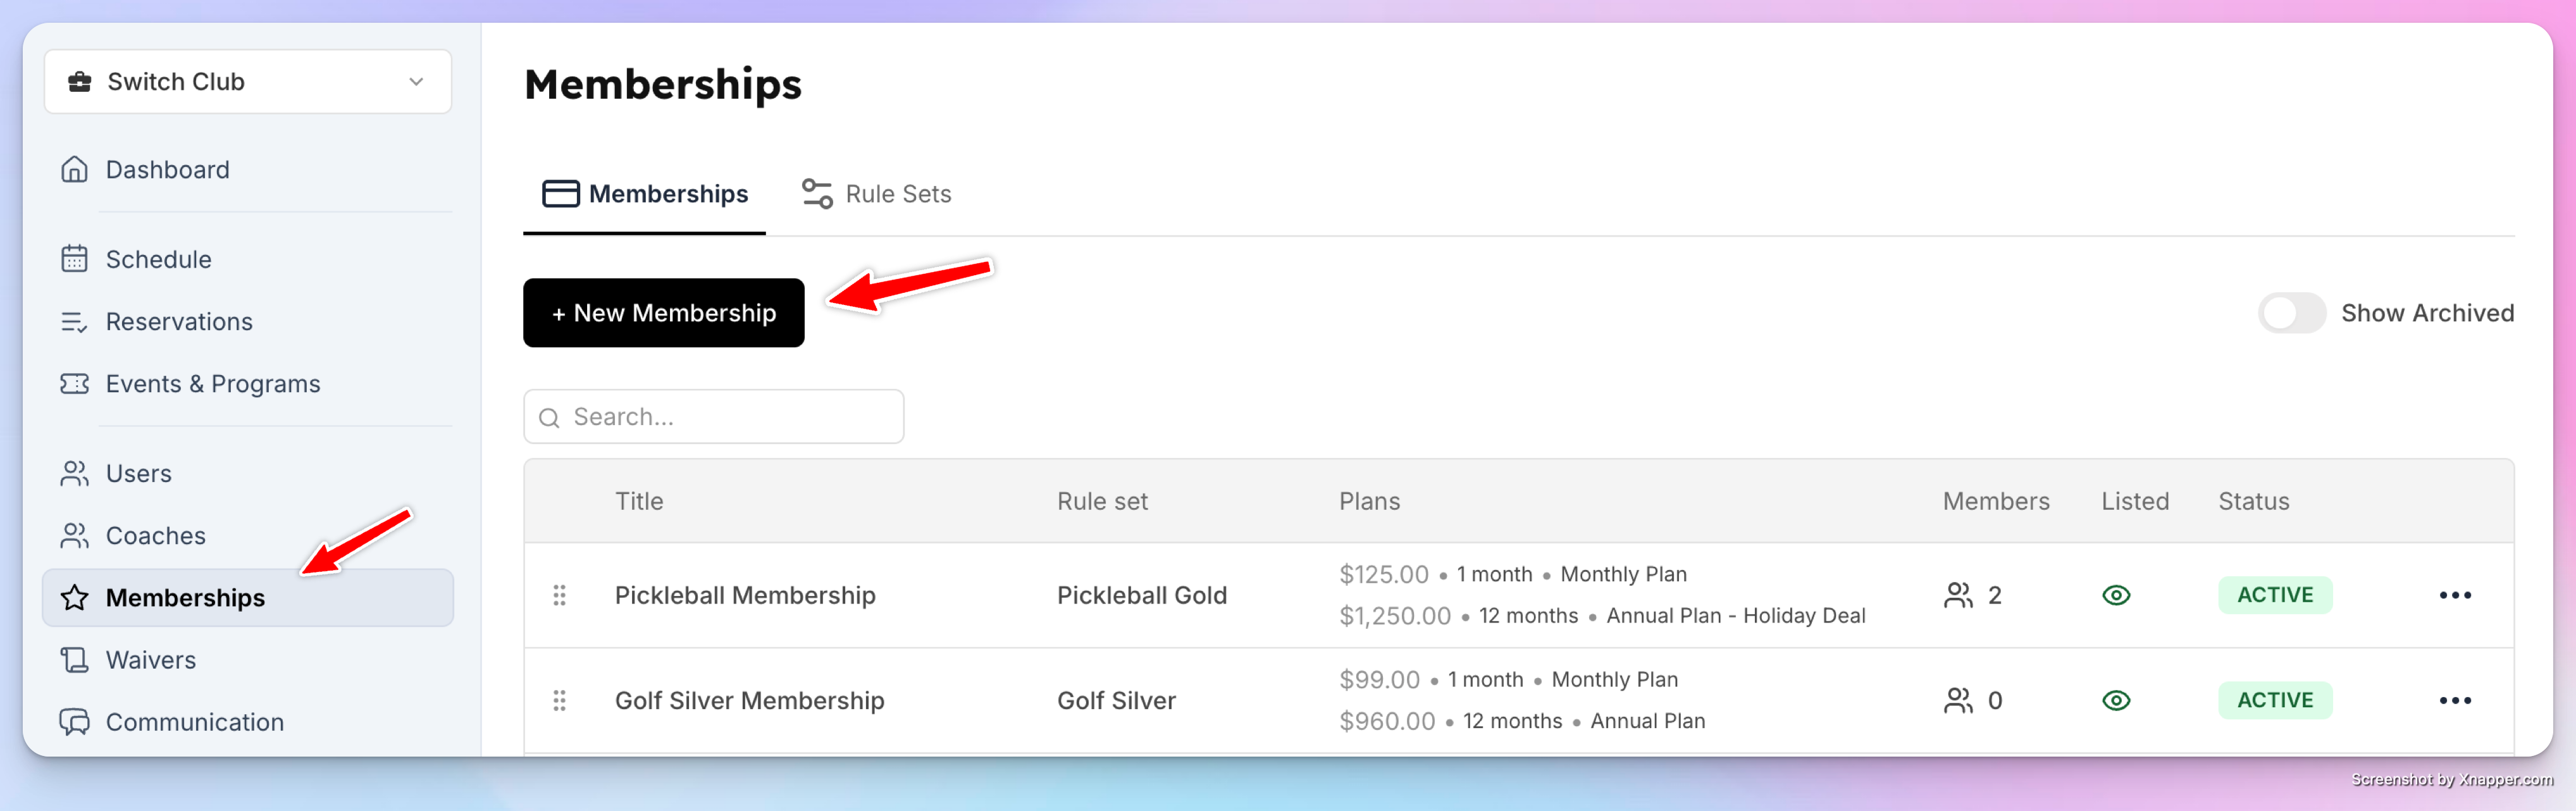Click the Memberships star icon in sidebar
Image resolution: width=2576 pixels, height=811 pixels.
point(74,598)
